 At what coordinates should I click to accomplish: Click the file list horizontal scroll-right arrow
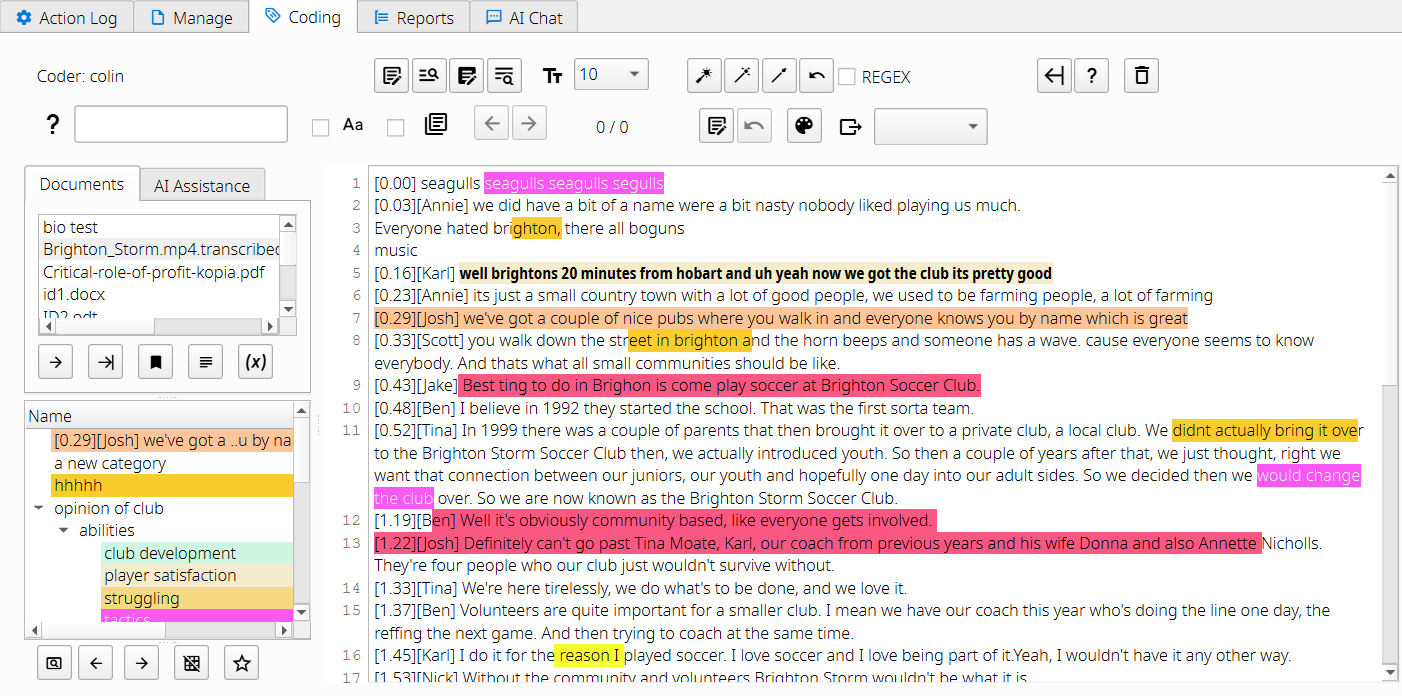271,326
